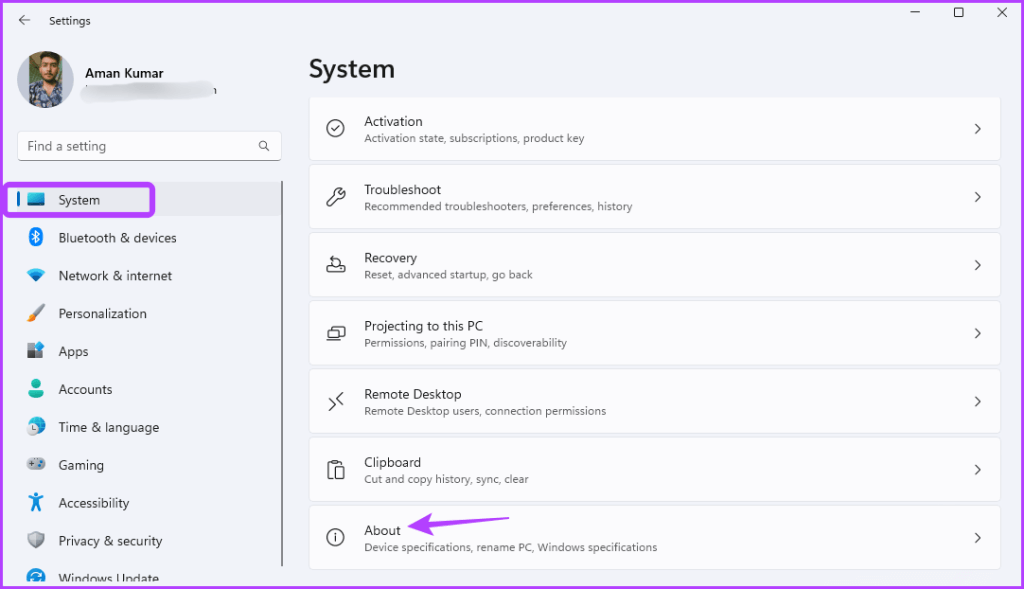Screen dimensions: 1024x589
Task: Open the Apps settings section
Action: (73, 351)
